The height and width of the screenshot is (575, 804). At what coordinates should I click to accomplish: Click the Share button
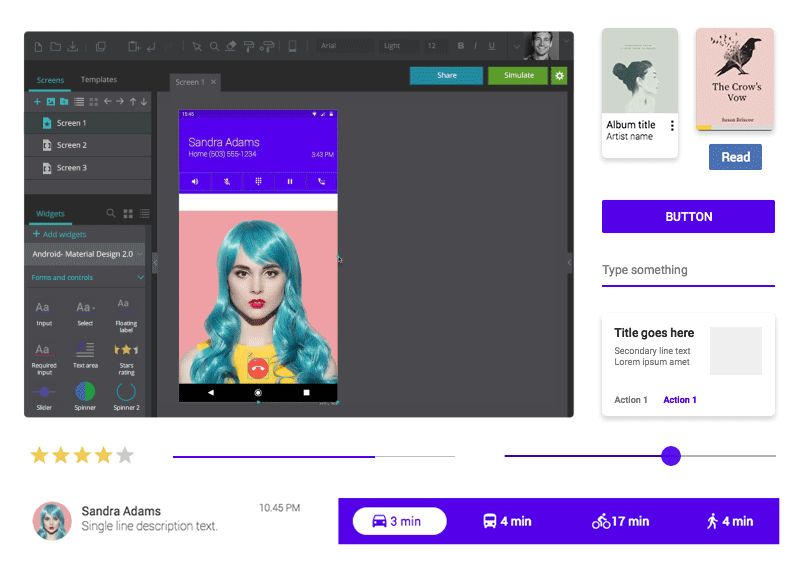[x=446, y=75]
